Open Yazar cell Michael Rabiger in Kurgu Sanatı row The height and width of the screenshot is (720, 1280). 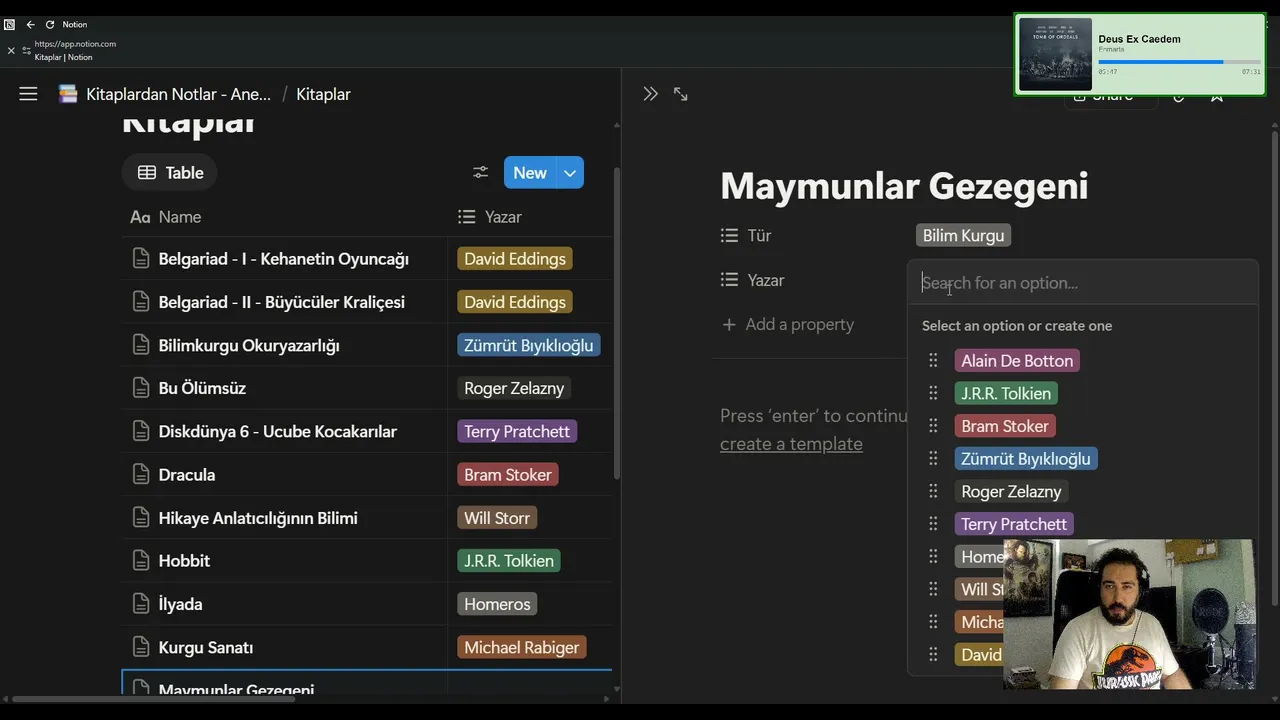[521, 647]
